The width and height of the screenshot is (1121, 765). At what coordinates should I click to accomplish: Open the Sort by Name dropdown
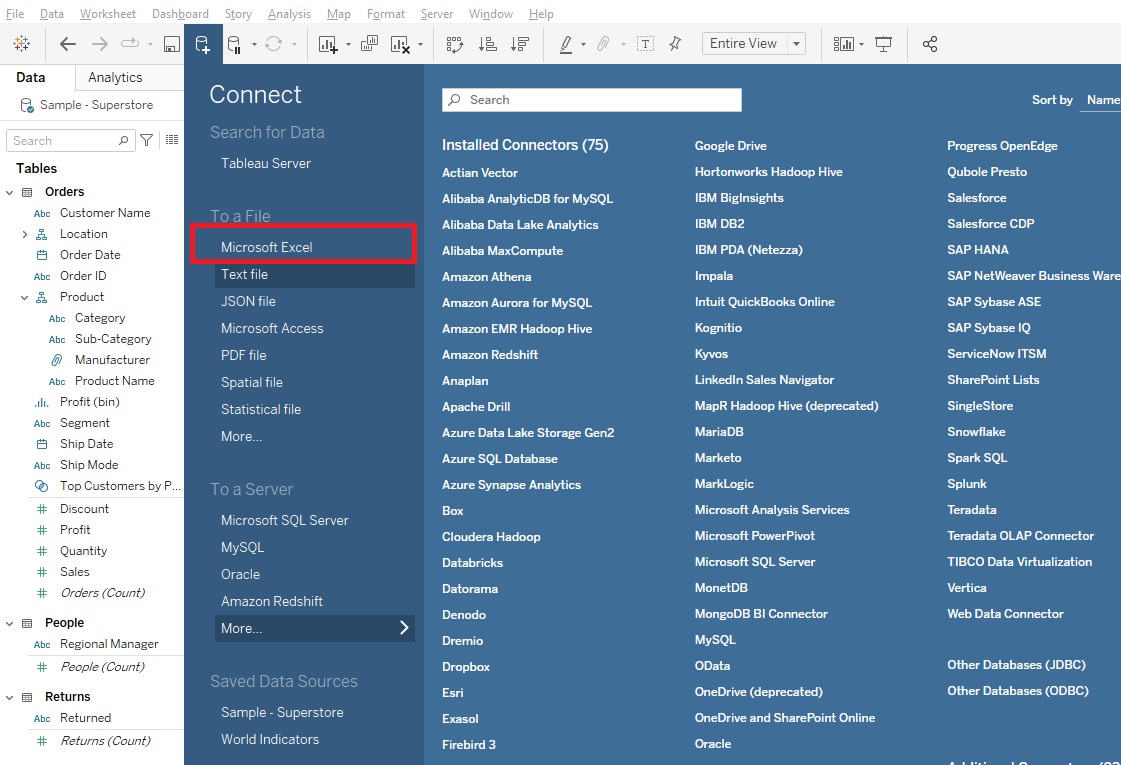click(x=1102, y=100)
